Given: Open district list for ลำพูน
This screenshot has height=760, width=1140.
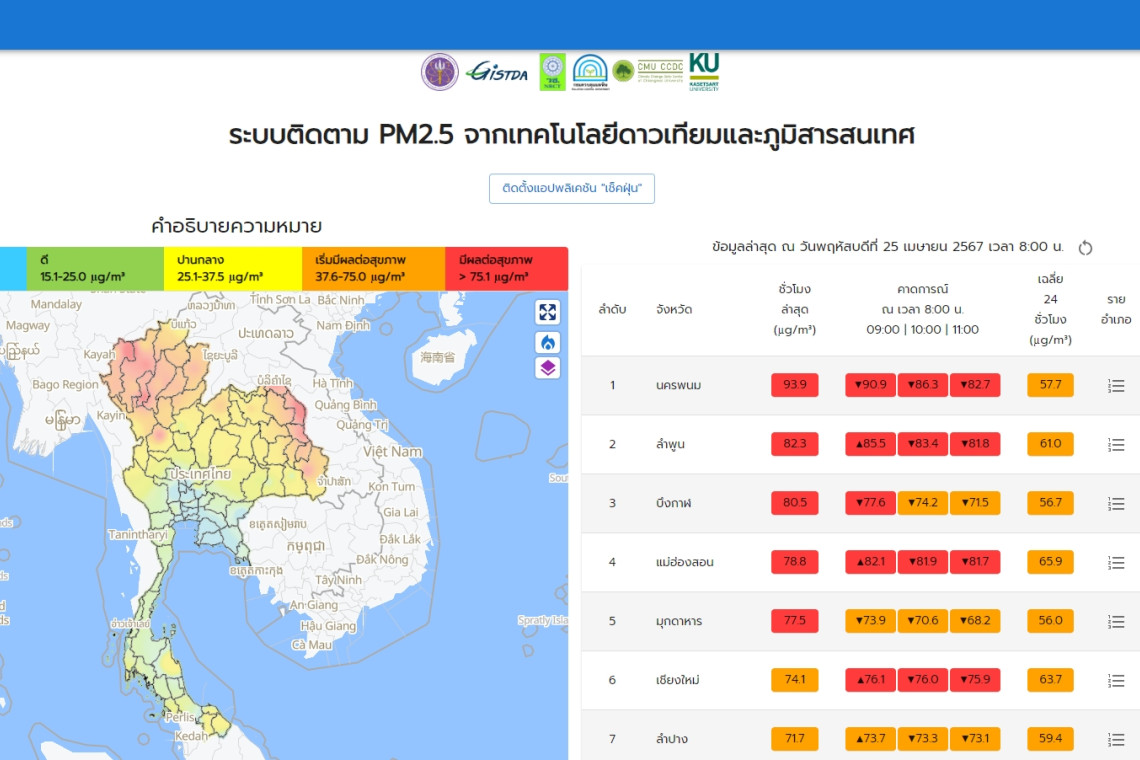Looking at the screenshot, I should click(x=1116, y=445).
